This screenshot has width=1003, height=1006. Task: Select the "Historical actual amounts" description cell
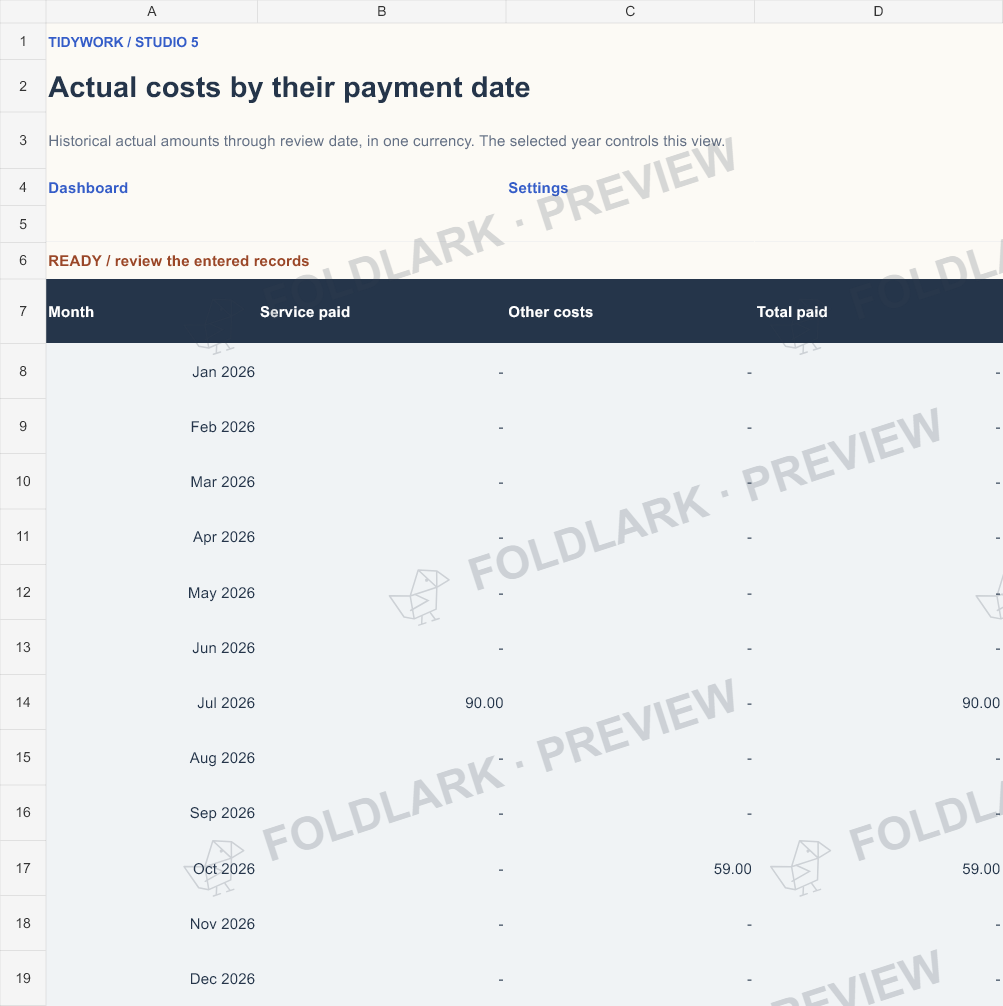coord(386,141)
